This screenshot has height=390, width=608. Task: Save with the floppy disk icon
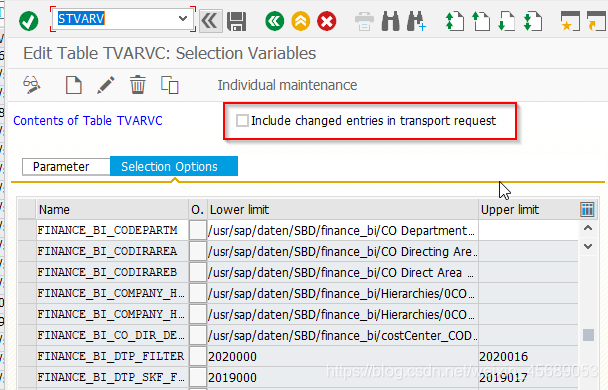coord(237,21)
